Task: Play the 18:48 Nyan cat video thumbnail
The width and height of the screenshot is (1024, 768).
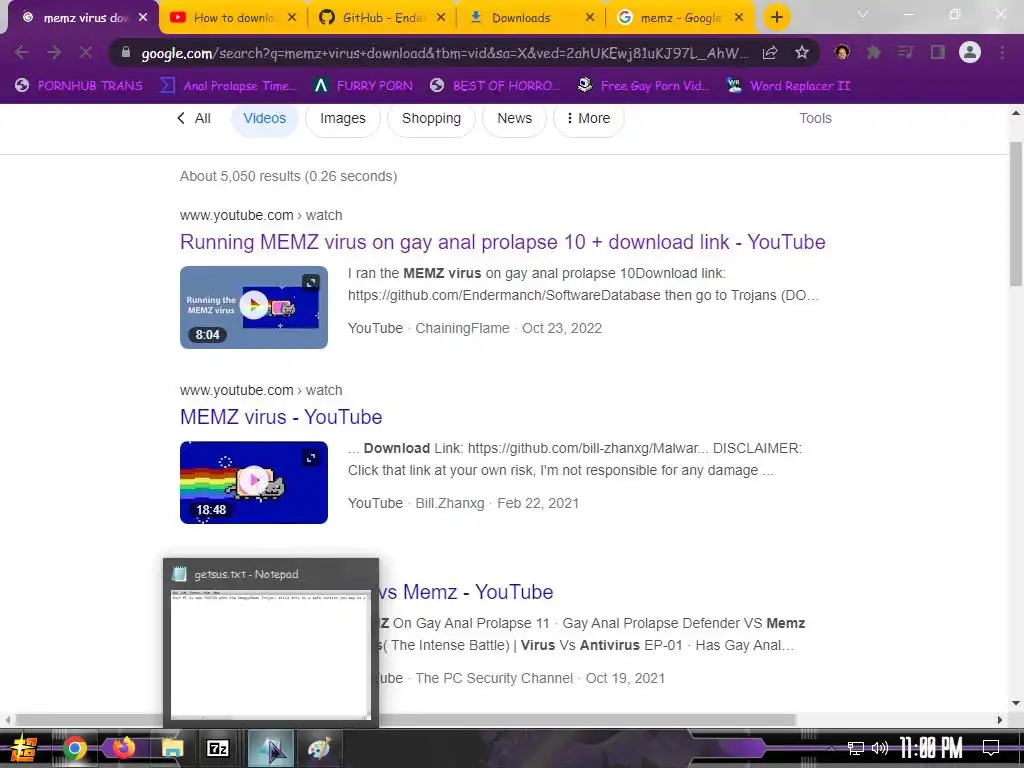Action: pos(253,482)
